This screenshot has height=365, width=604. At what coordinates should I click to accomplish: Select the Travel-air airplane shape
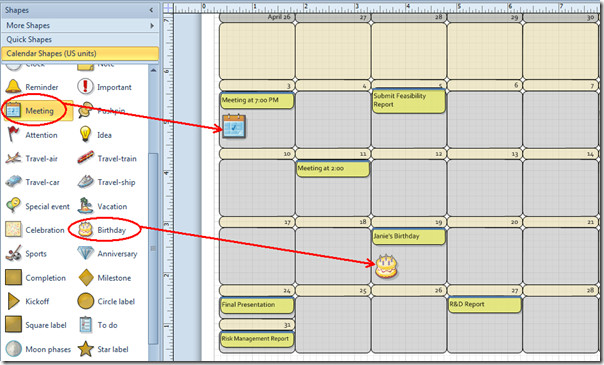point(13,158)
